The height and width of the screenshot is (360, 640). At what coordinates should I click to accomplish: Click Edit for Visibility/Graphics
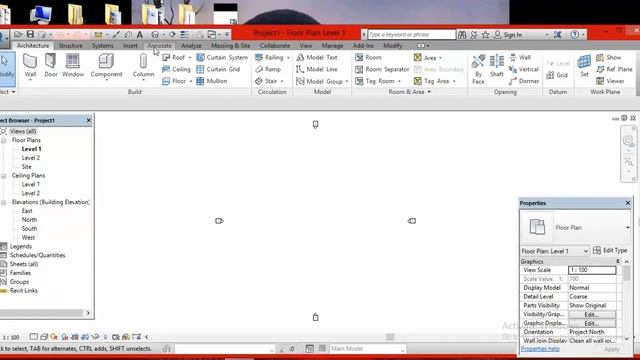[592, 315]
